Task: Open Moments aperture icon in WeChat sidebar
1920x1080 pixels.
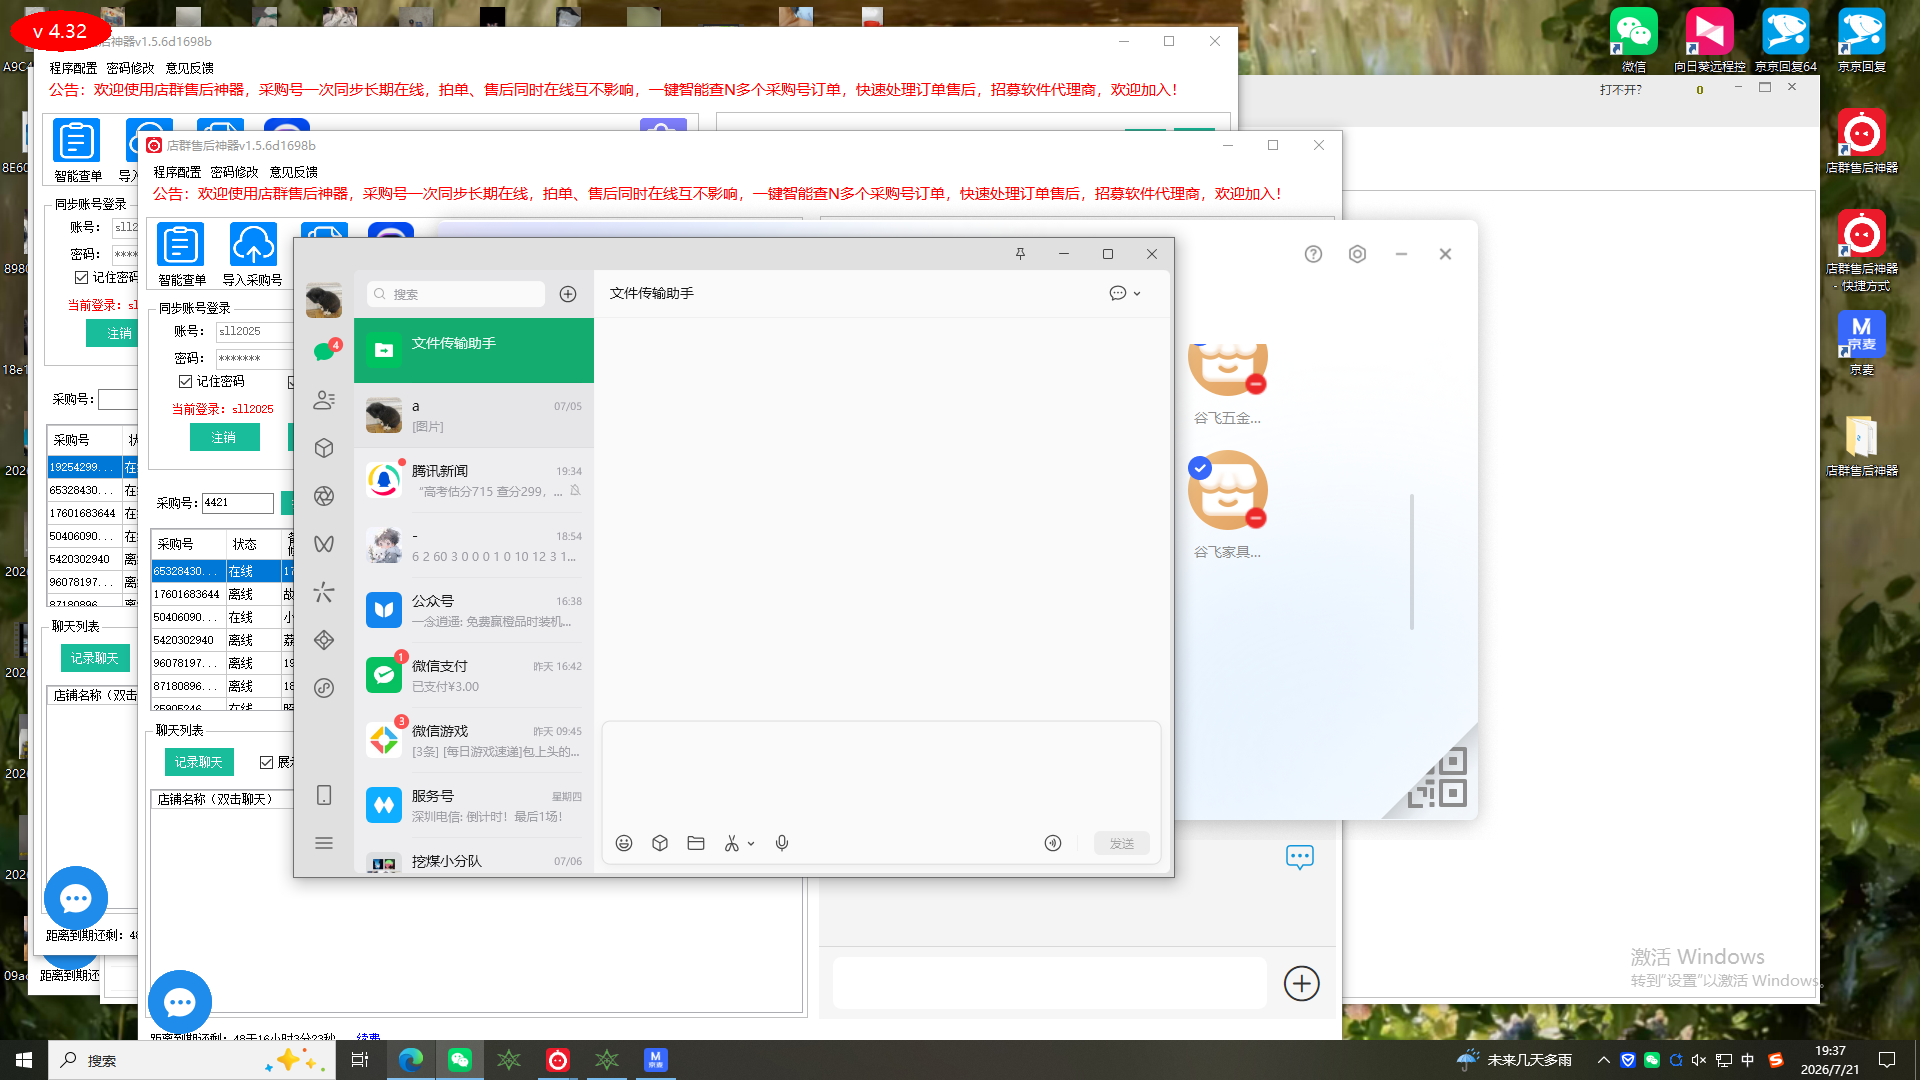Action: click(x=324, y=496)
